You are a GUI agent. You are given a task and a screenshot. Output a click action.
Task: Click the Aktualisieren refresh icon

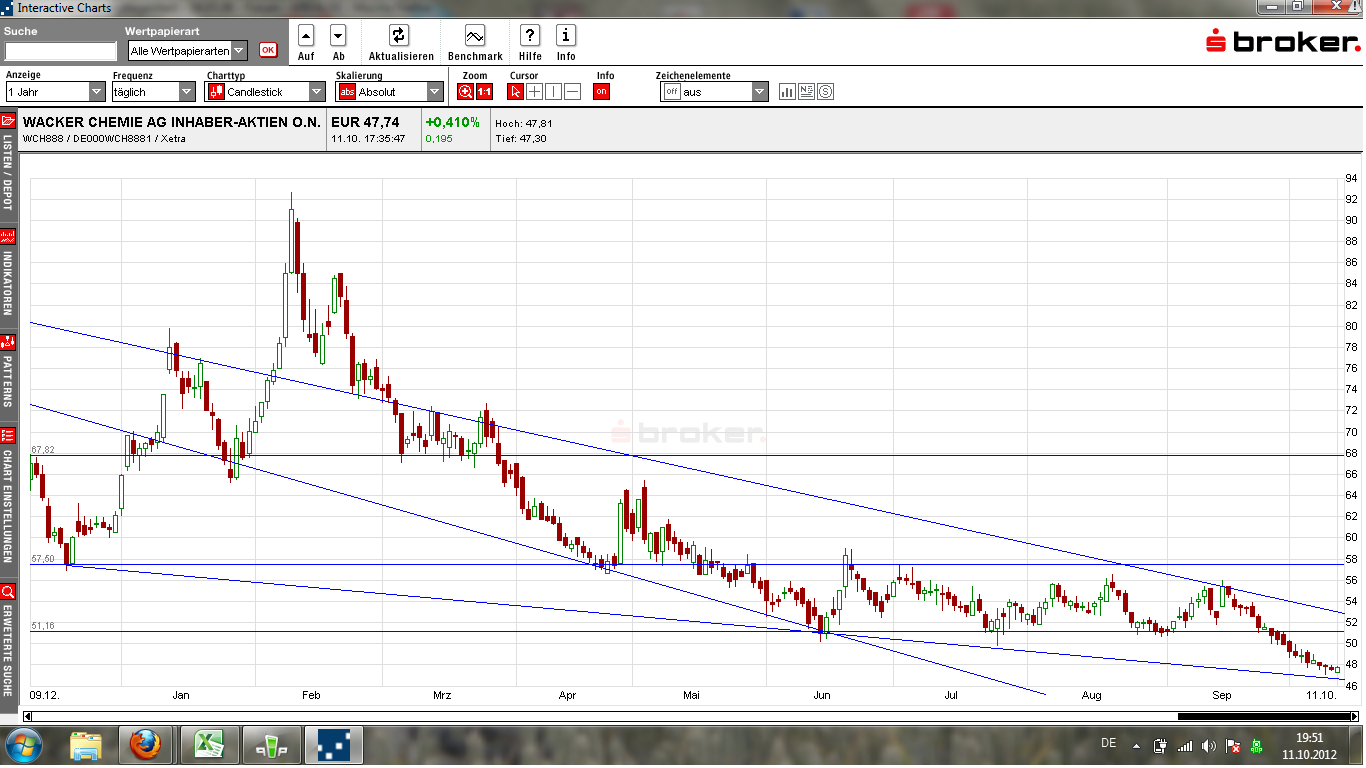pyautogui.click(x=399, y=36)
